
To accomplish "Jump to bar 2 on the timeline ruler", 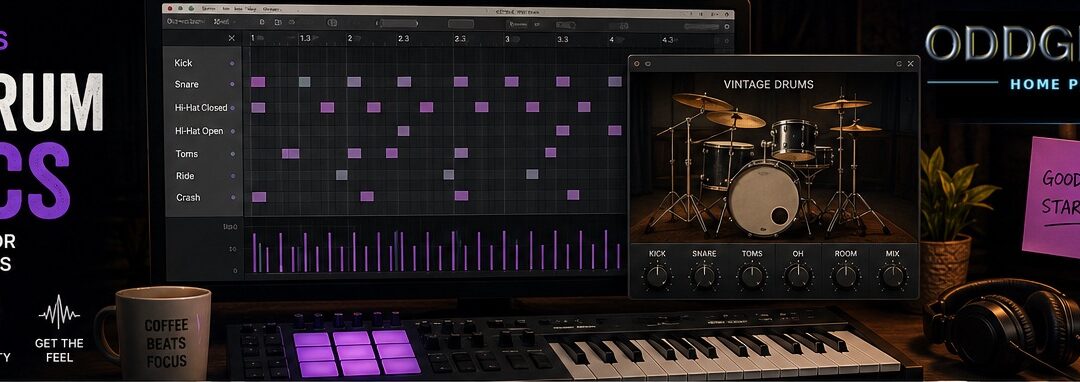I will (350, 39).
